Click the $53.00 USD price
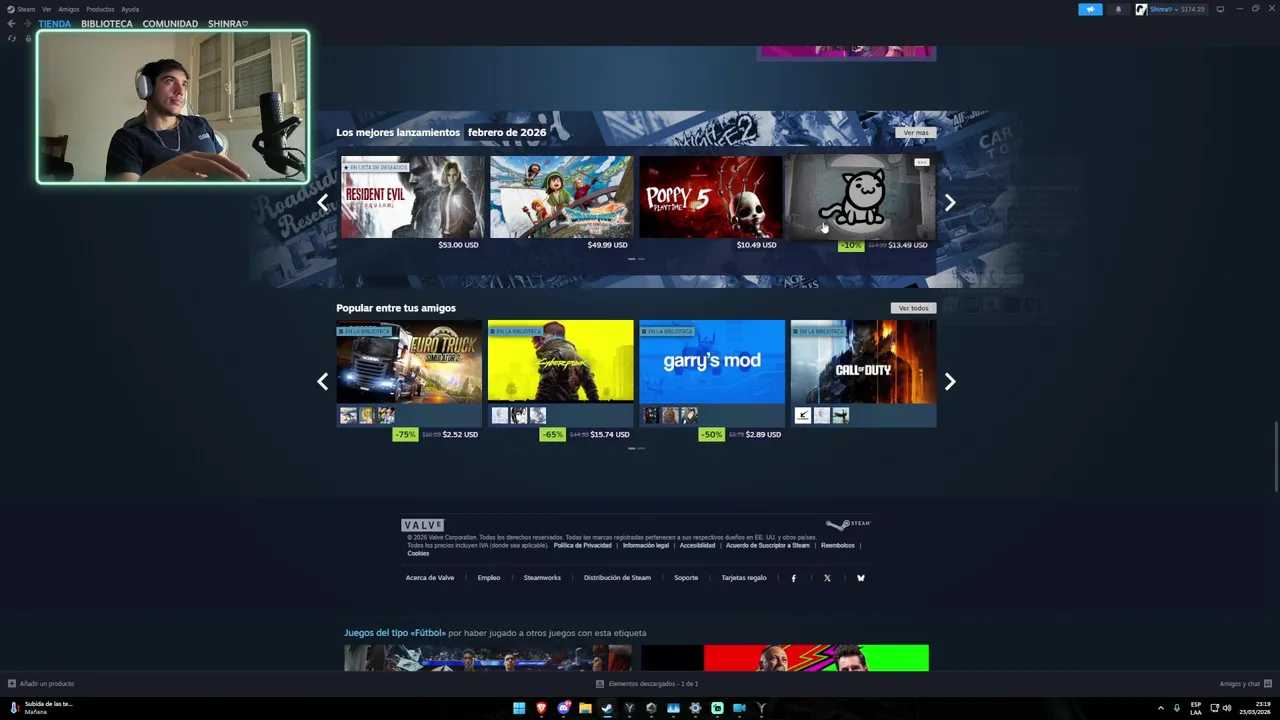This screenshot has height=720, width=1280. point(458,245)
